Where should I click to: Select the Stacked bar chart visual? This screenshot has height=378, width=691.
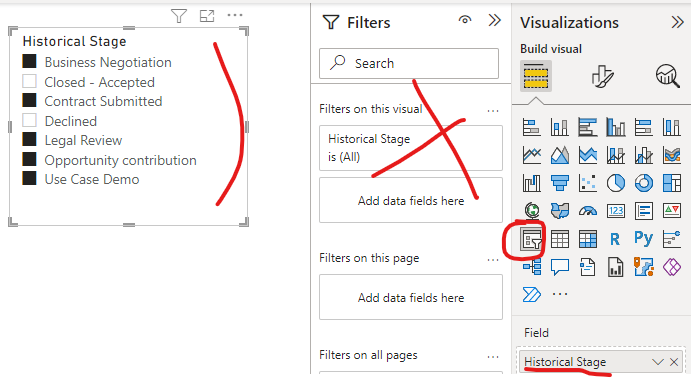pyautogui.click(x=531, y=127)
